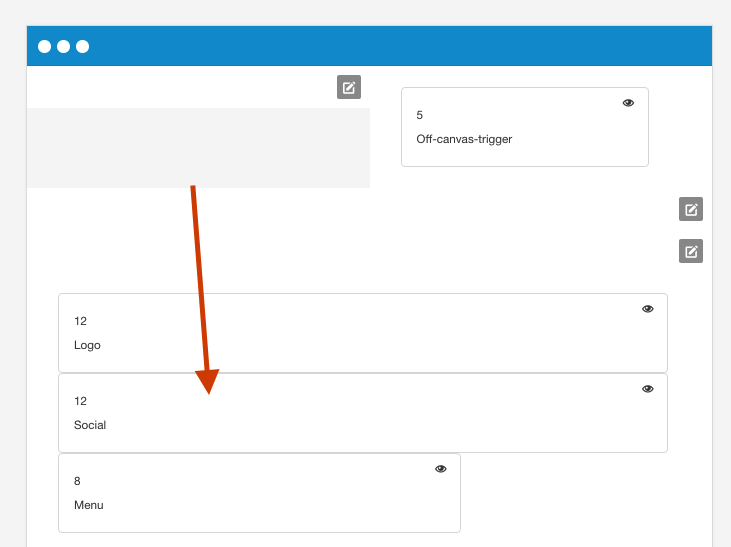Toggle visibility eye on Off-canvas-trigger card
This screenshot has width=731, height=547.
pos(628,103)
